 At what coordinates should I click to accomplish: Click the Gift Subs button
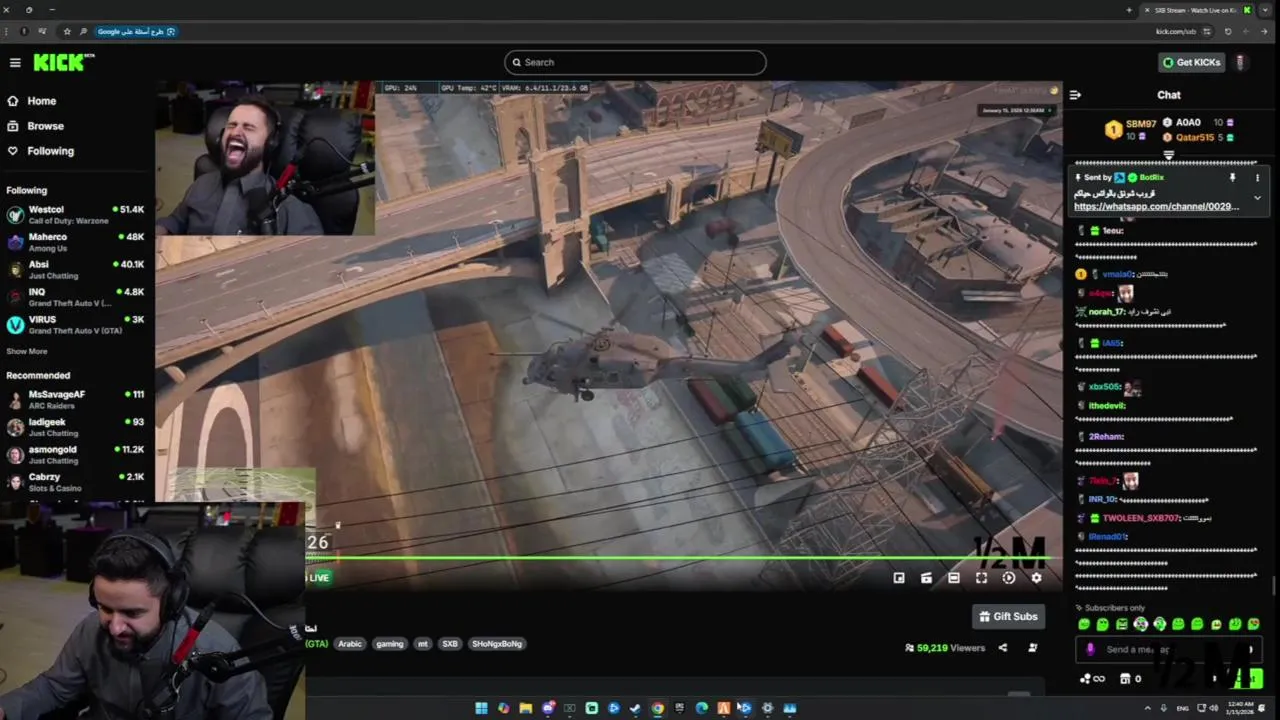coord(1008,617)
